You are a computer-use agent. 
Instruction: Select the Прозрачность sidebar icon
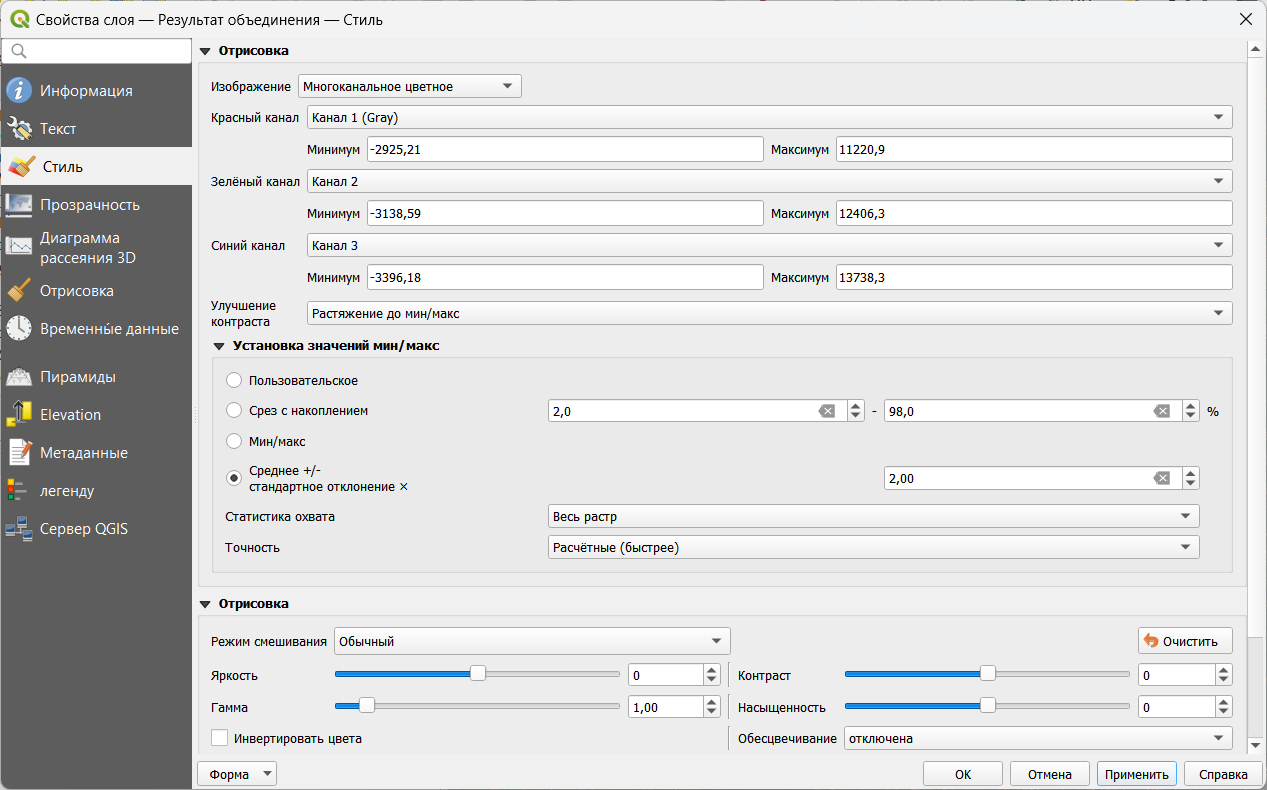tap(19, 205)
